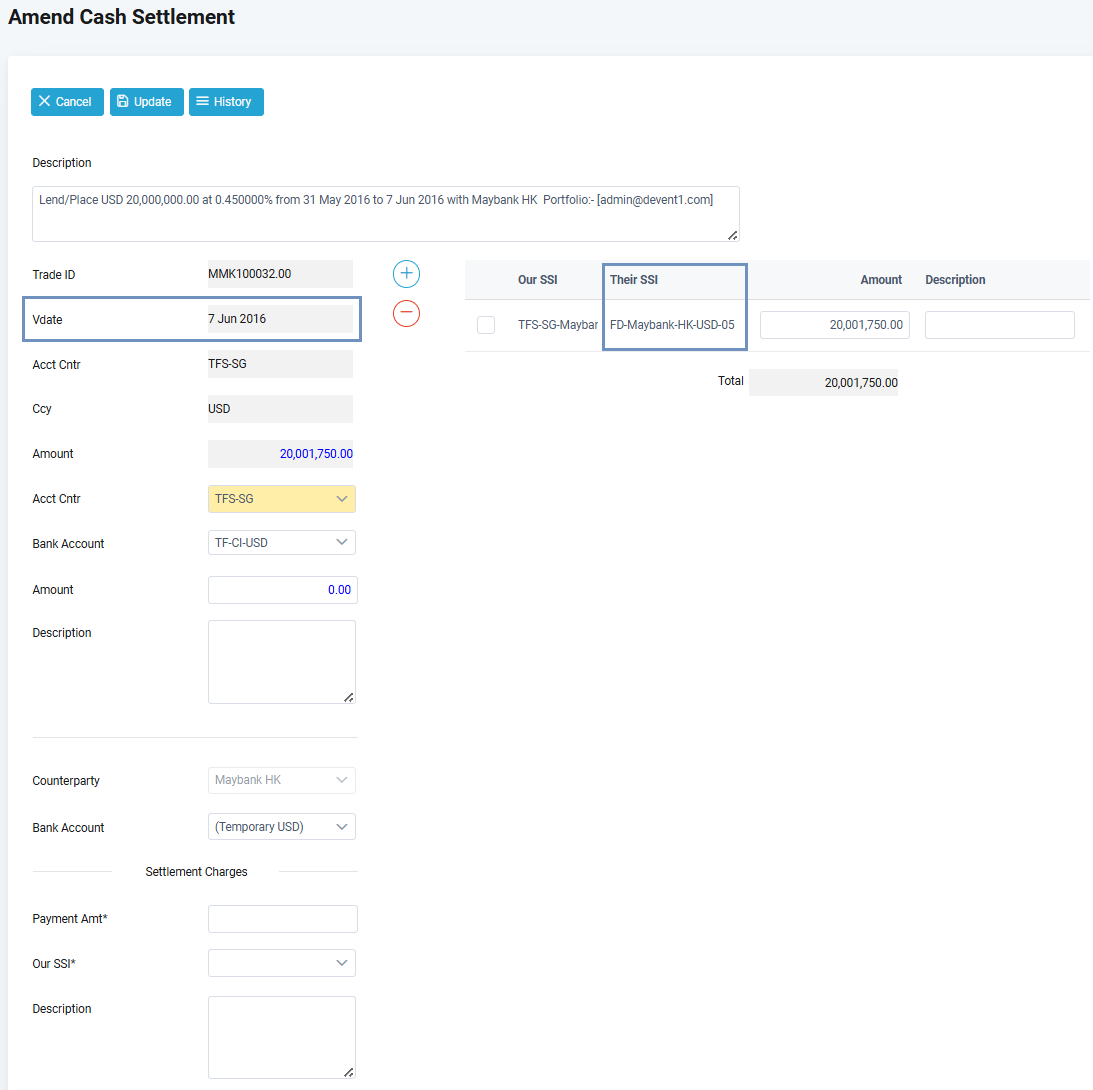Click the FD-Maybank-HK-USD-05 cell
Viewport: 1093px width, 1090px height.
(x=672, y=325)
